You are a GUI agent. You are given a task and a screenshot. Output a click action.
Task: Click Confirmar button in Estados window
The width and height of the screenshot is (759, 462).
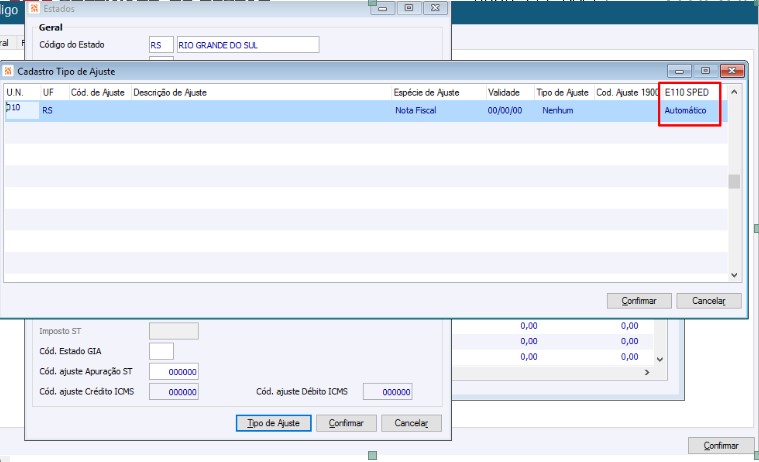click(346, 423)
